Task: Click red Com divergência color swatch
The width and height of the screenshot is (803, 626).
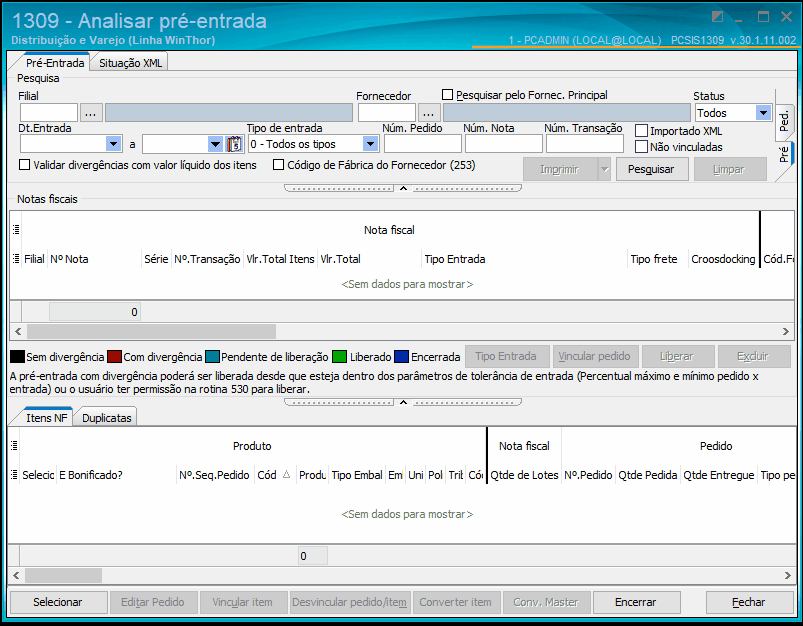Action: pos(114,357)
